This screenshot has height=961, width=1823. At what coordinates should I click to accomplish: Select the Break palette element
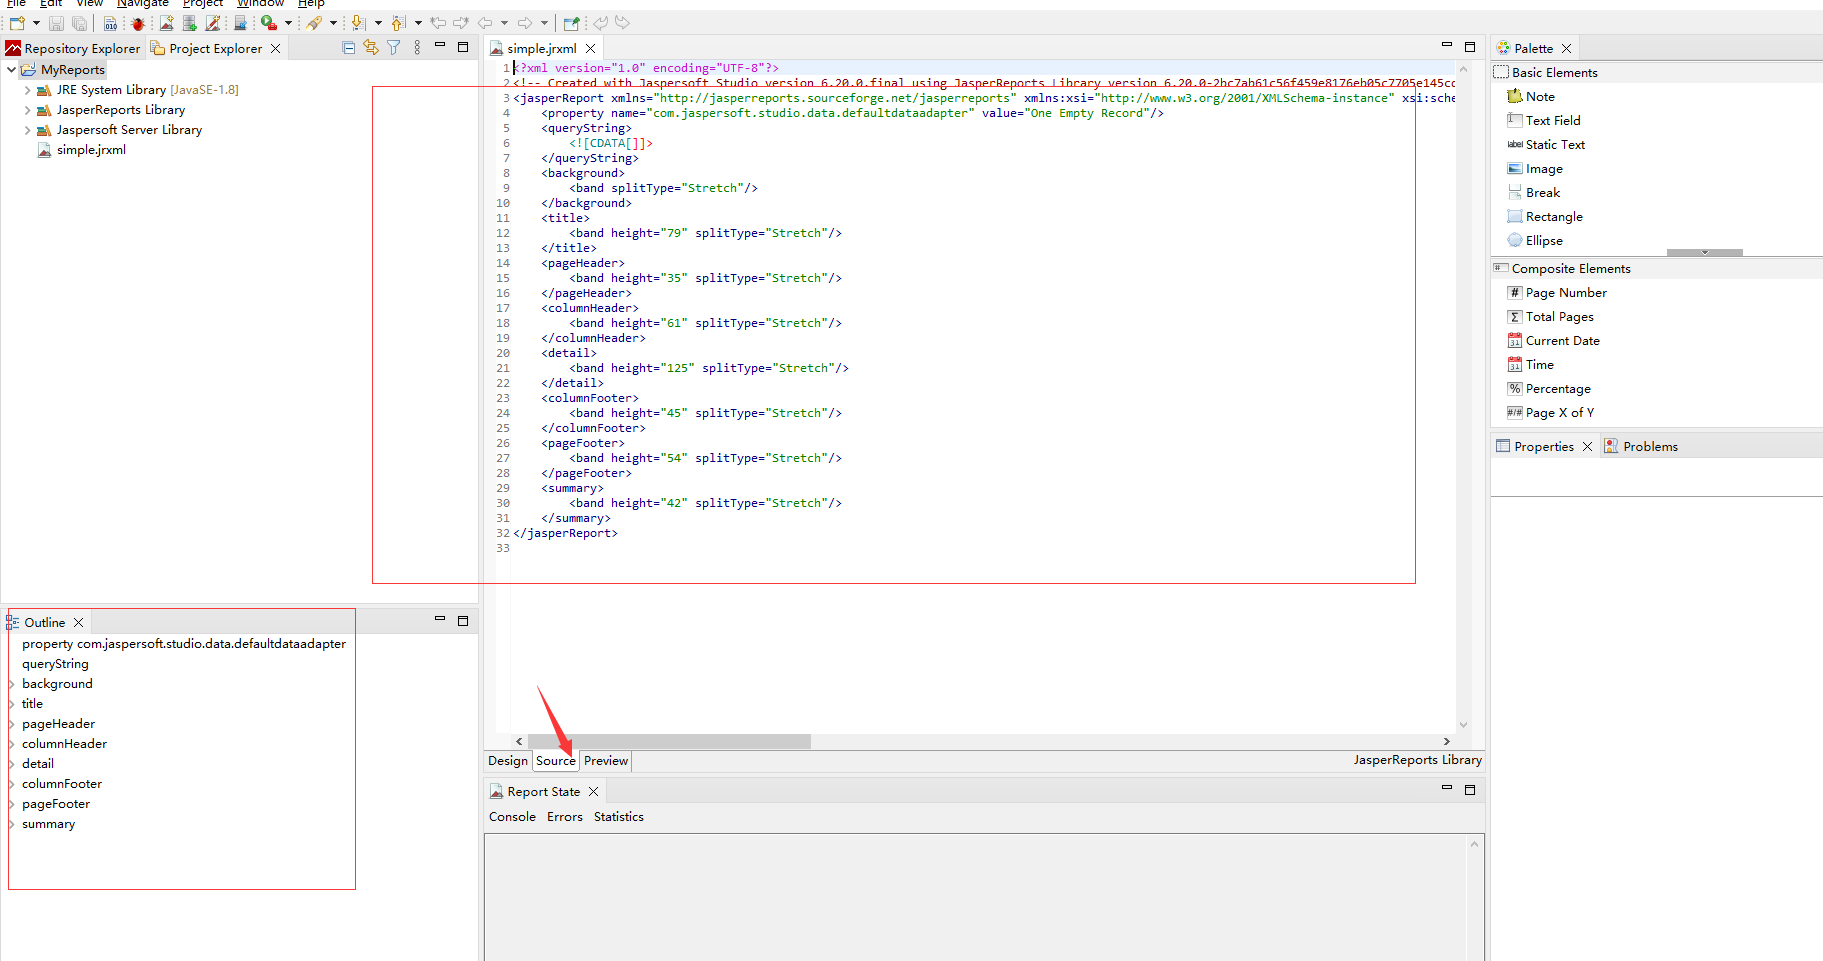pos(1543,193)
